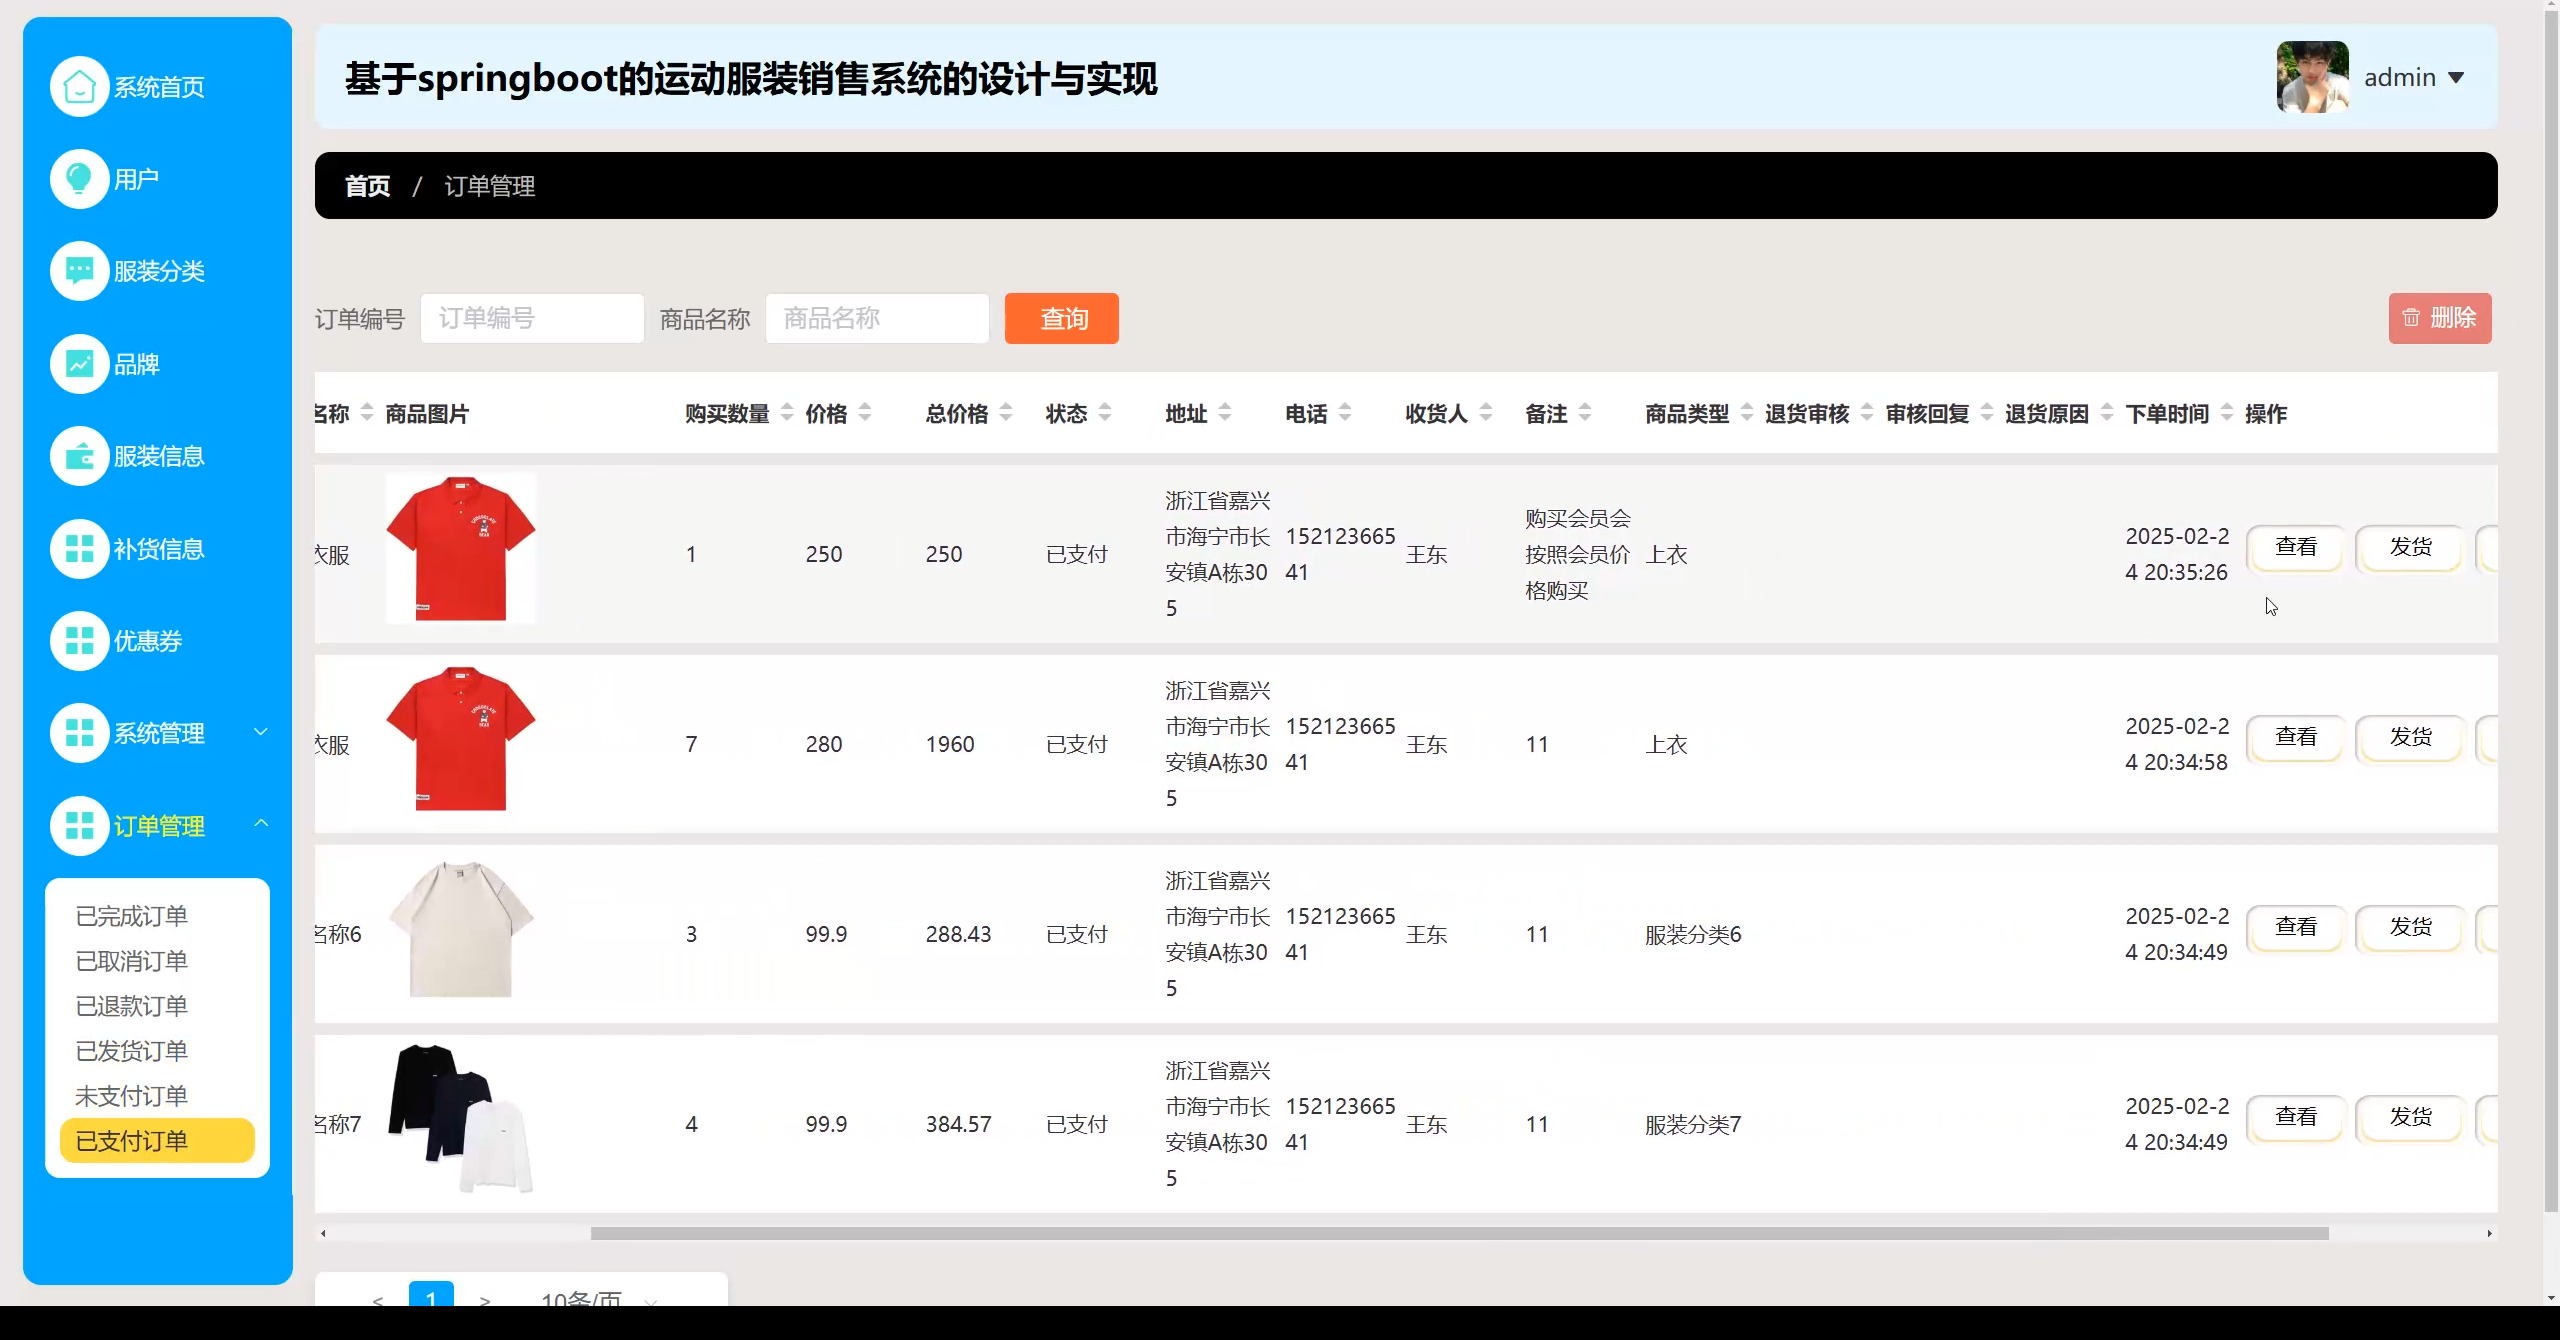This screenshot has width=2560, height=1340.
Task: Sort by 下单时间 column arrows
Action: coord(2227,413)
